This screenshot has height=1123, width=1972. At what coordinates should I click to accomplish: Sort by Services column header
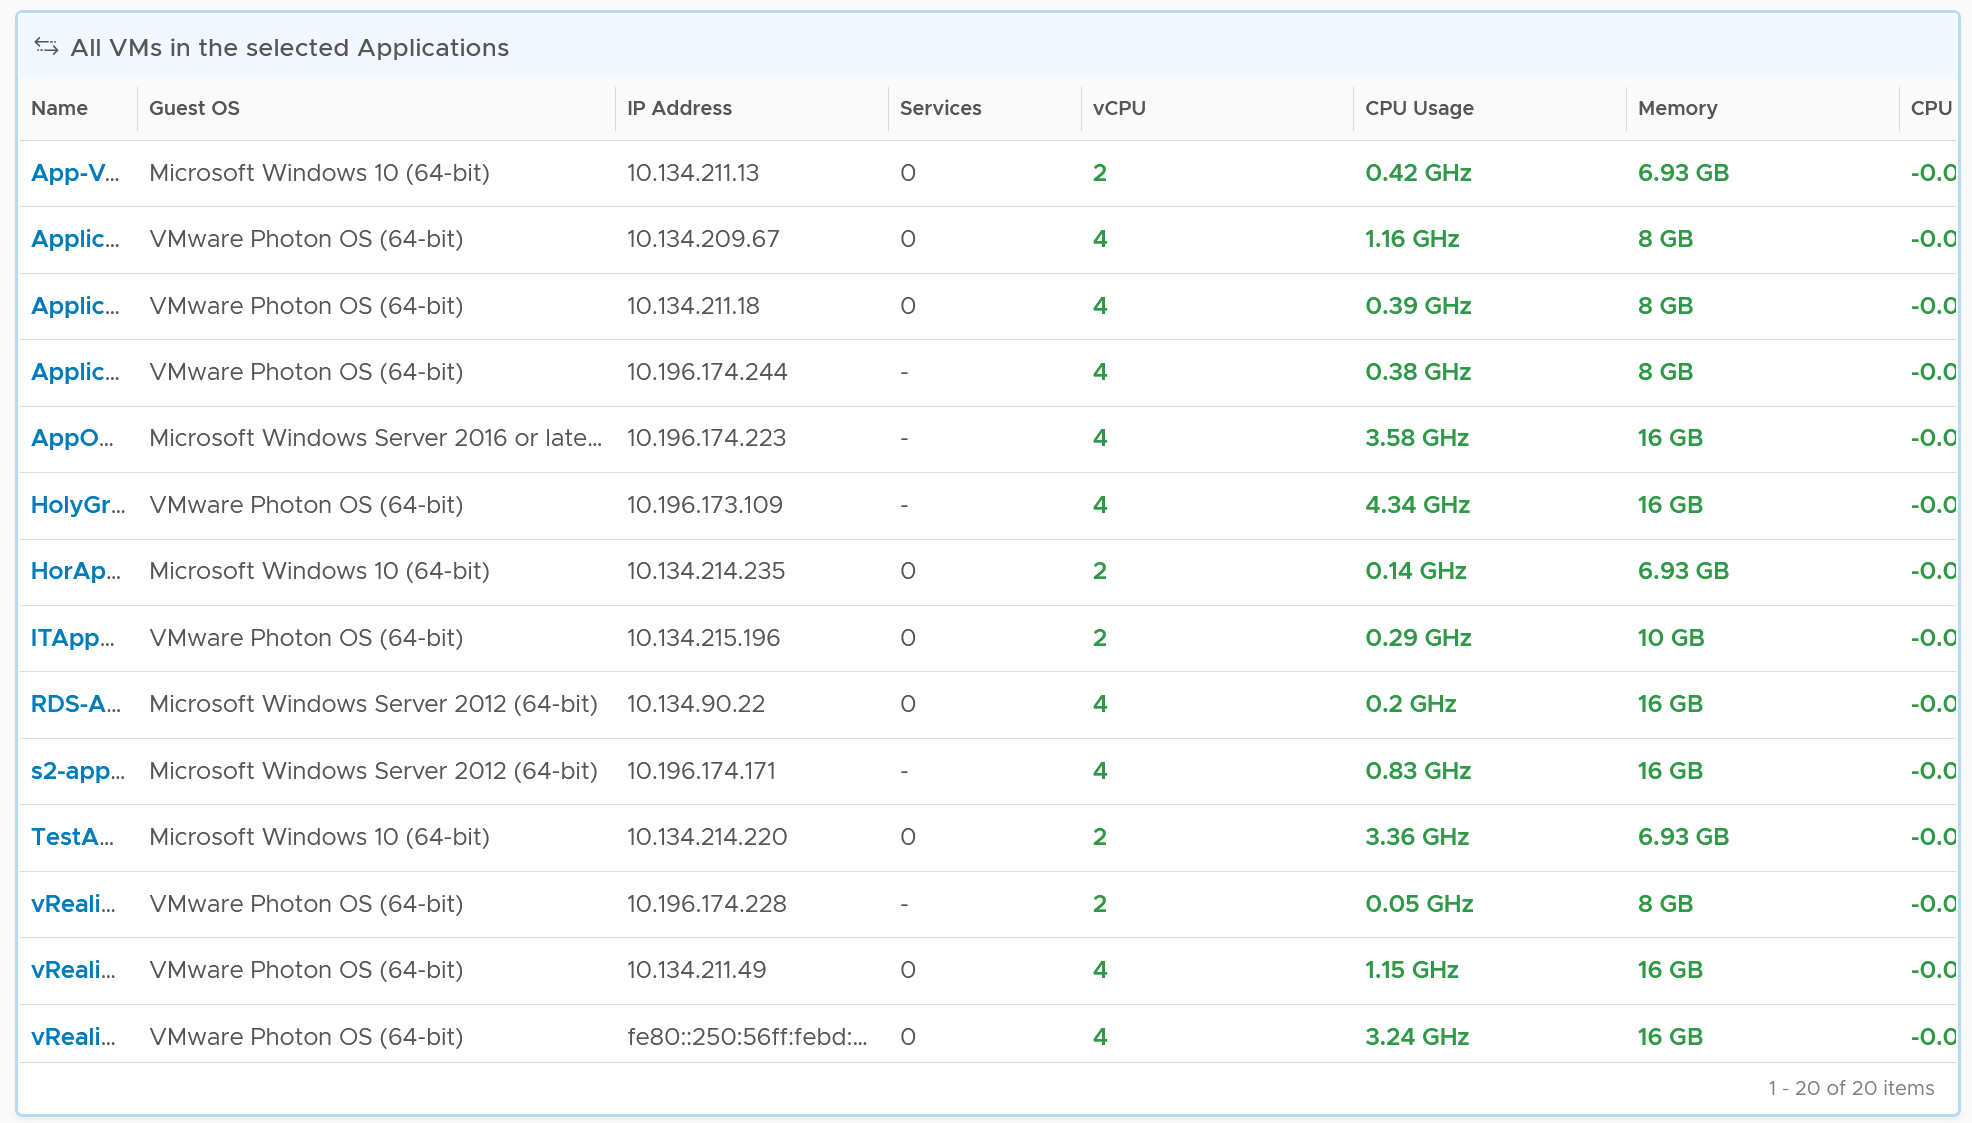[940, 108]
